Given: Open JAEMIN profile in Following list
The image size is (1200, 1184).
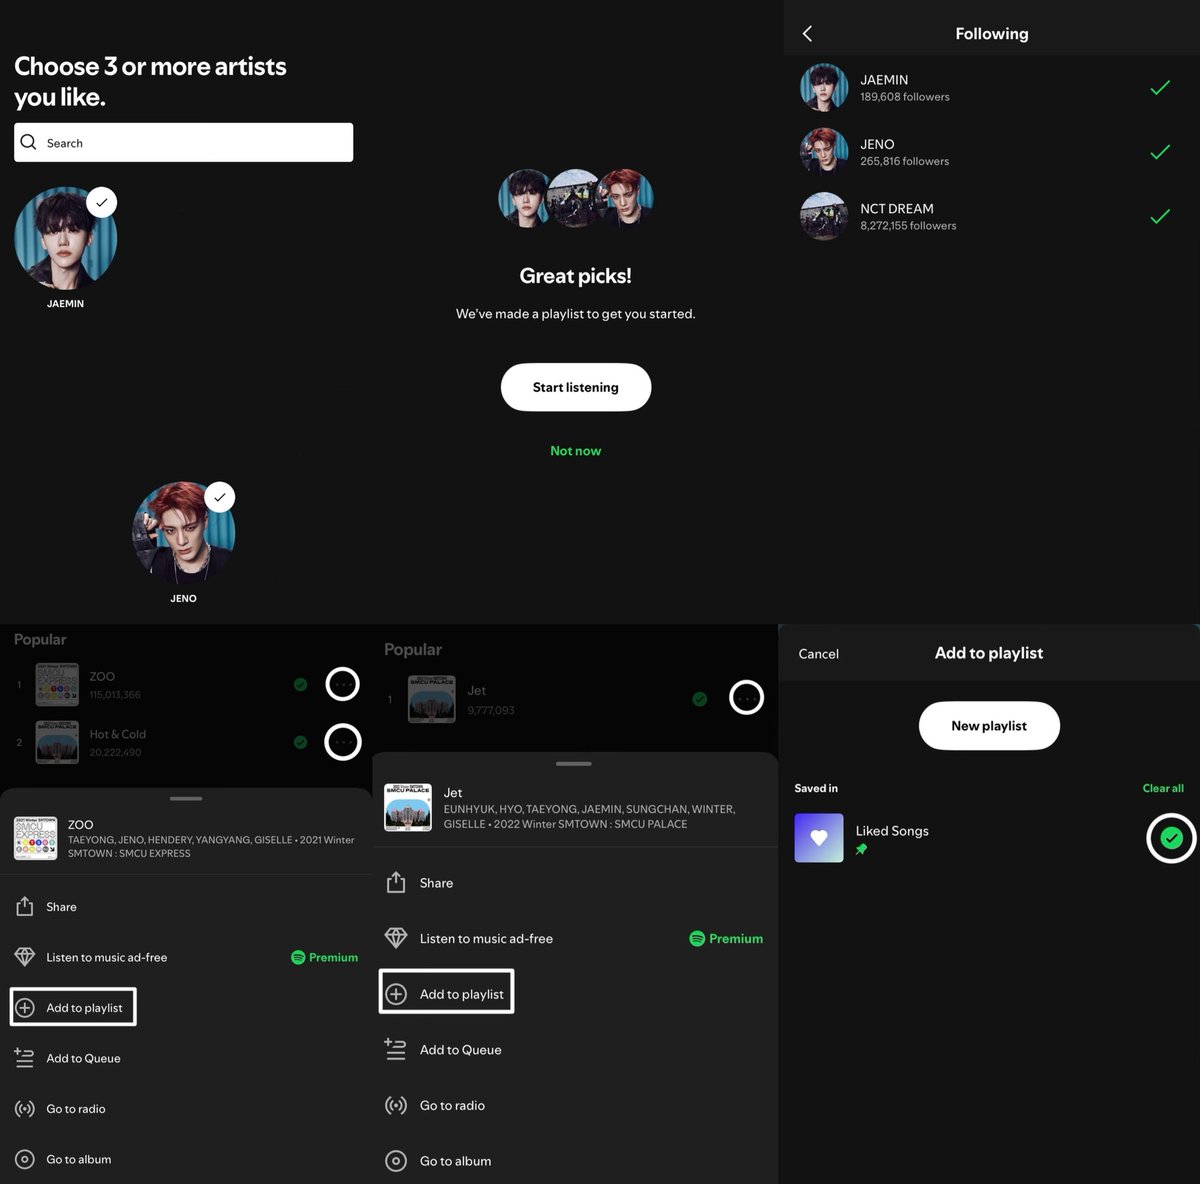Looking at the screenshot, I should click(990, 88).
